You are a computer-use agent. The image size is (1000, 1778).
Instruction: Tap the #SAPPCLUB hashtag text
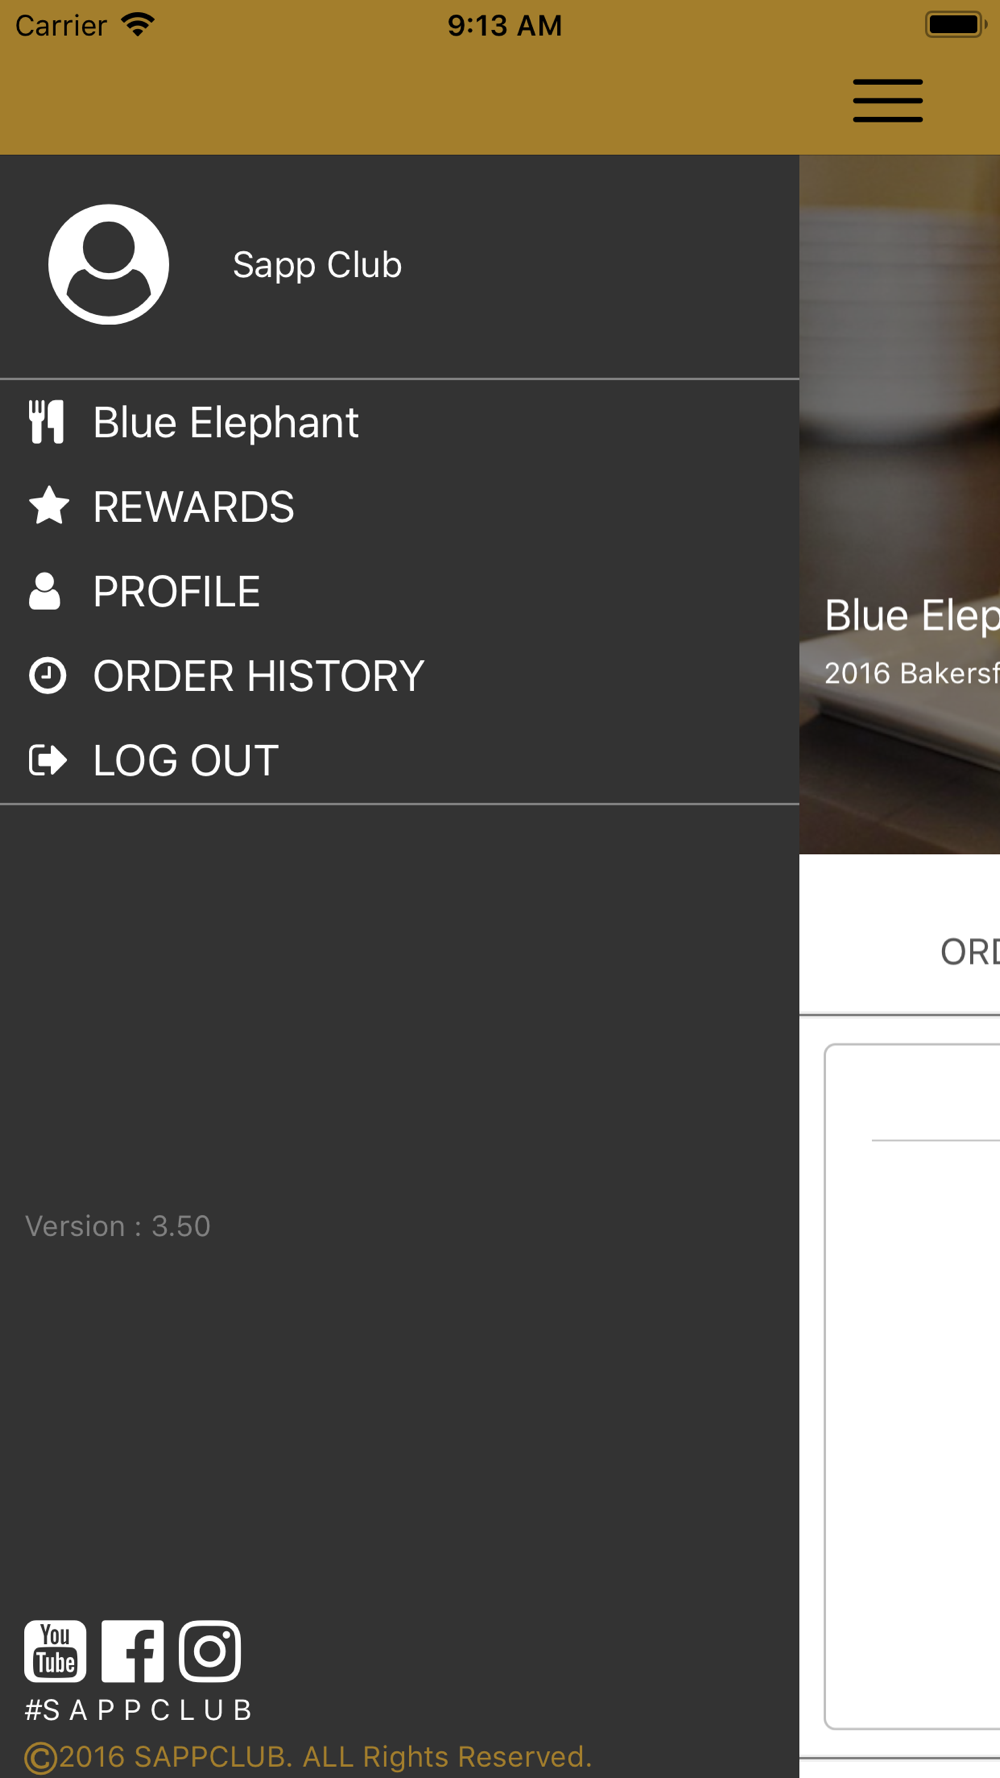click(x=138, y=1710)
